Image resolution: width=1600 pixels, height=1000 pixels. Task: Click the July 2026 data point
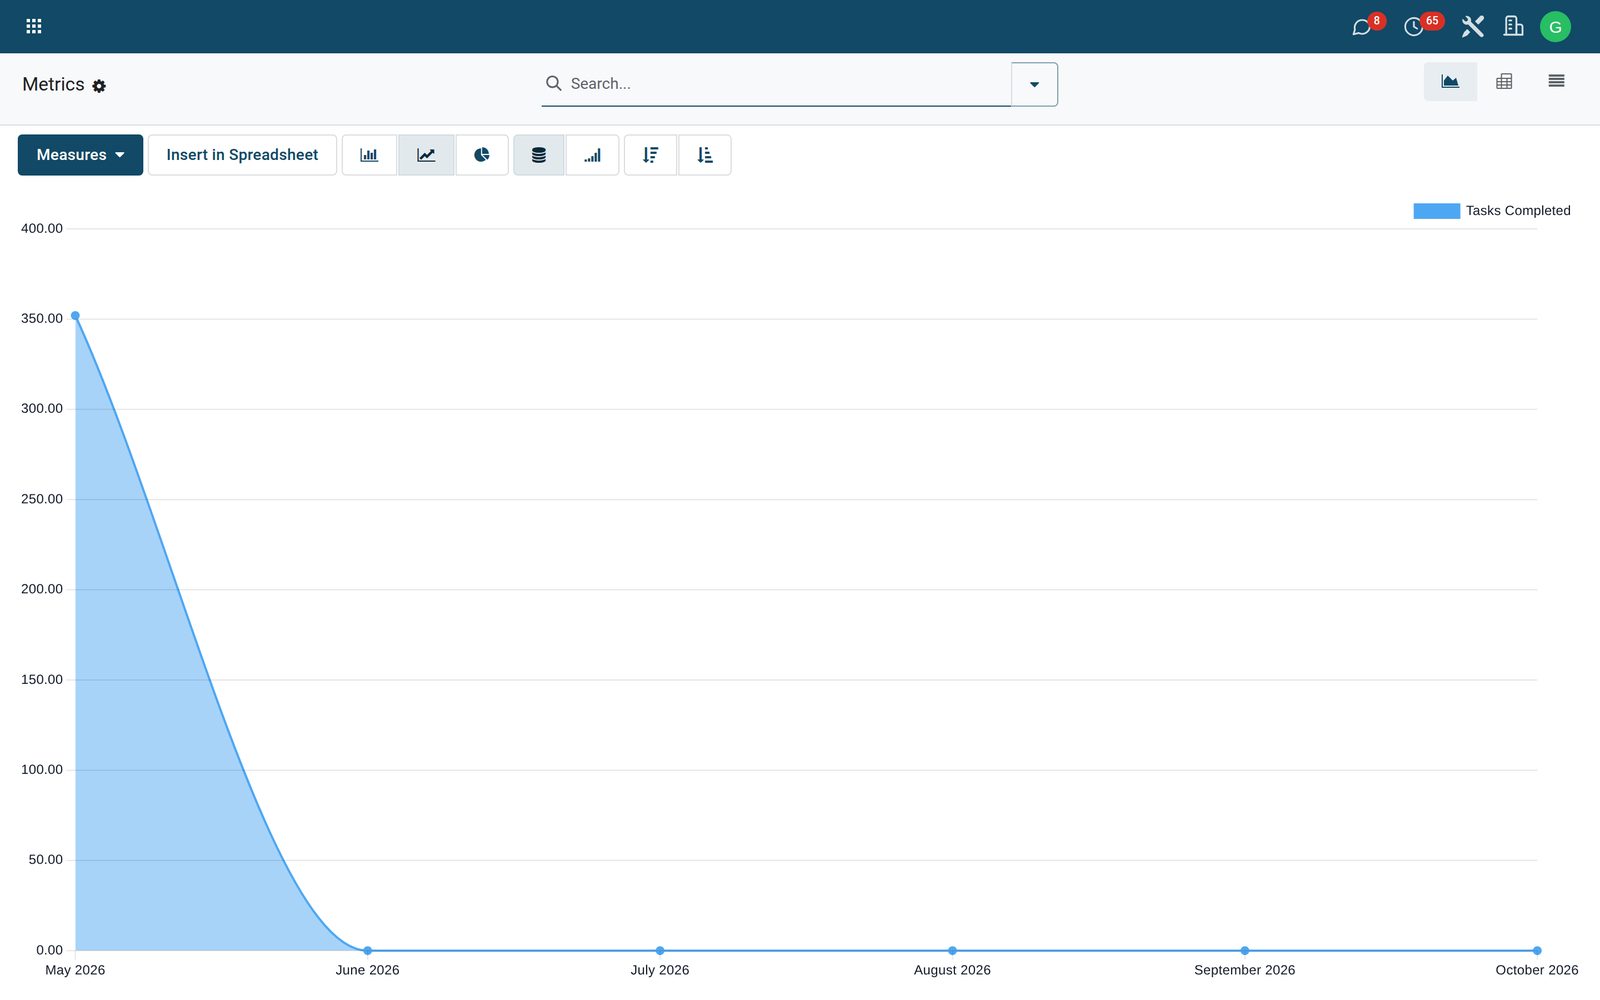pyautogui.click(x=660, y=950)
